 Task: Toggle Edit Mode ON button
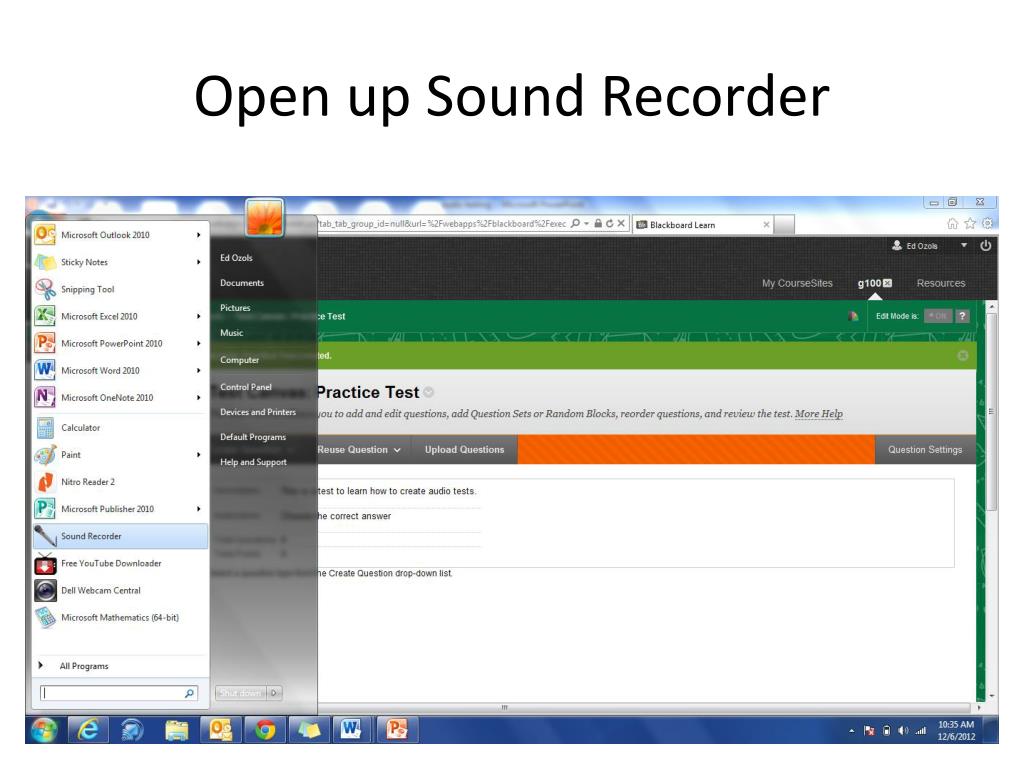(x=938, y=316)
